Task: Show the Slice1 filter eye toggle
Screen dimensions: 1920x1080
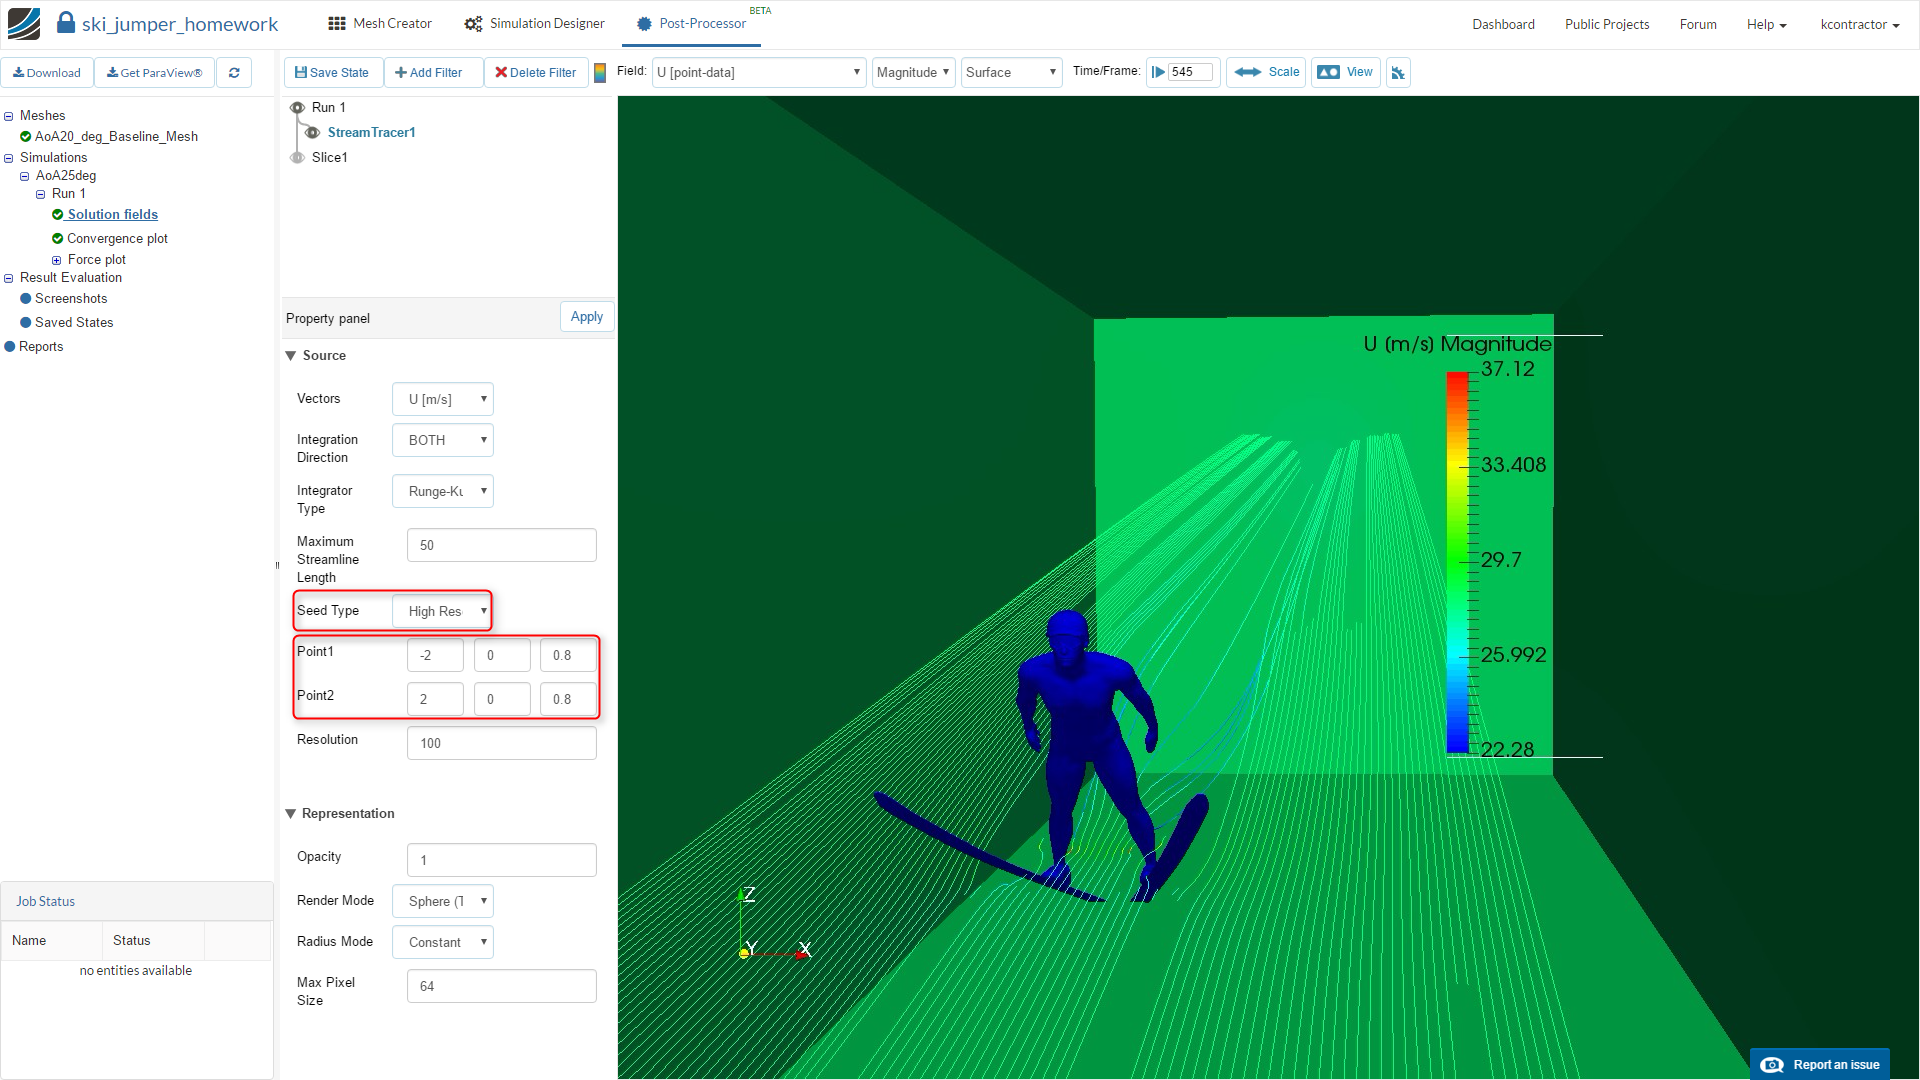Action: (x=297, y=158)
